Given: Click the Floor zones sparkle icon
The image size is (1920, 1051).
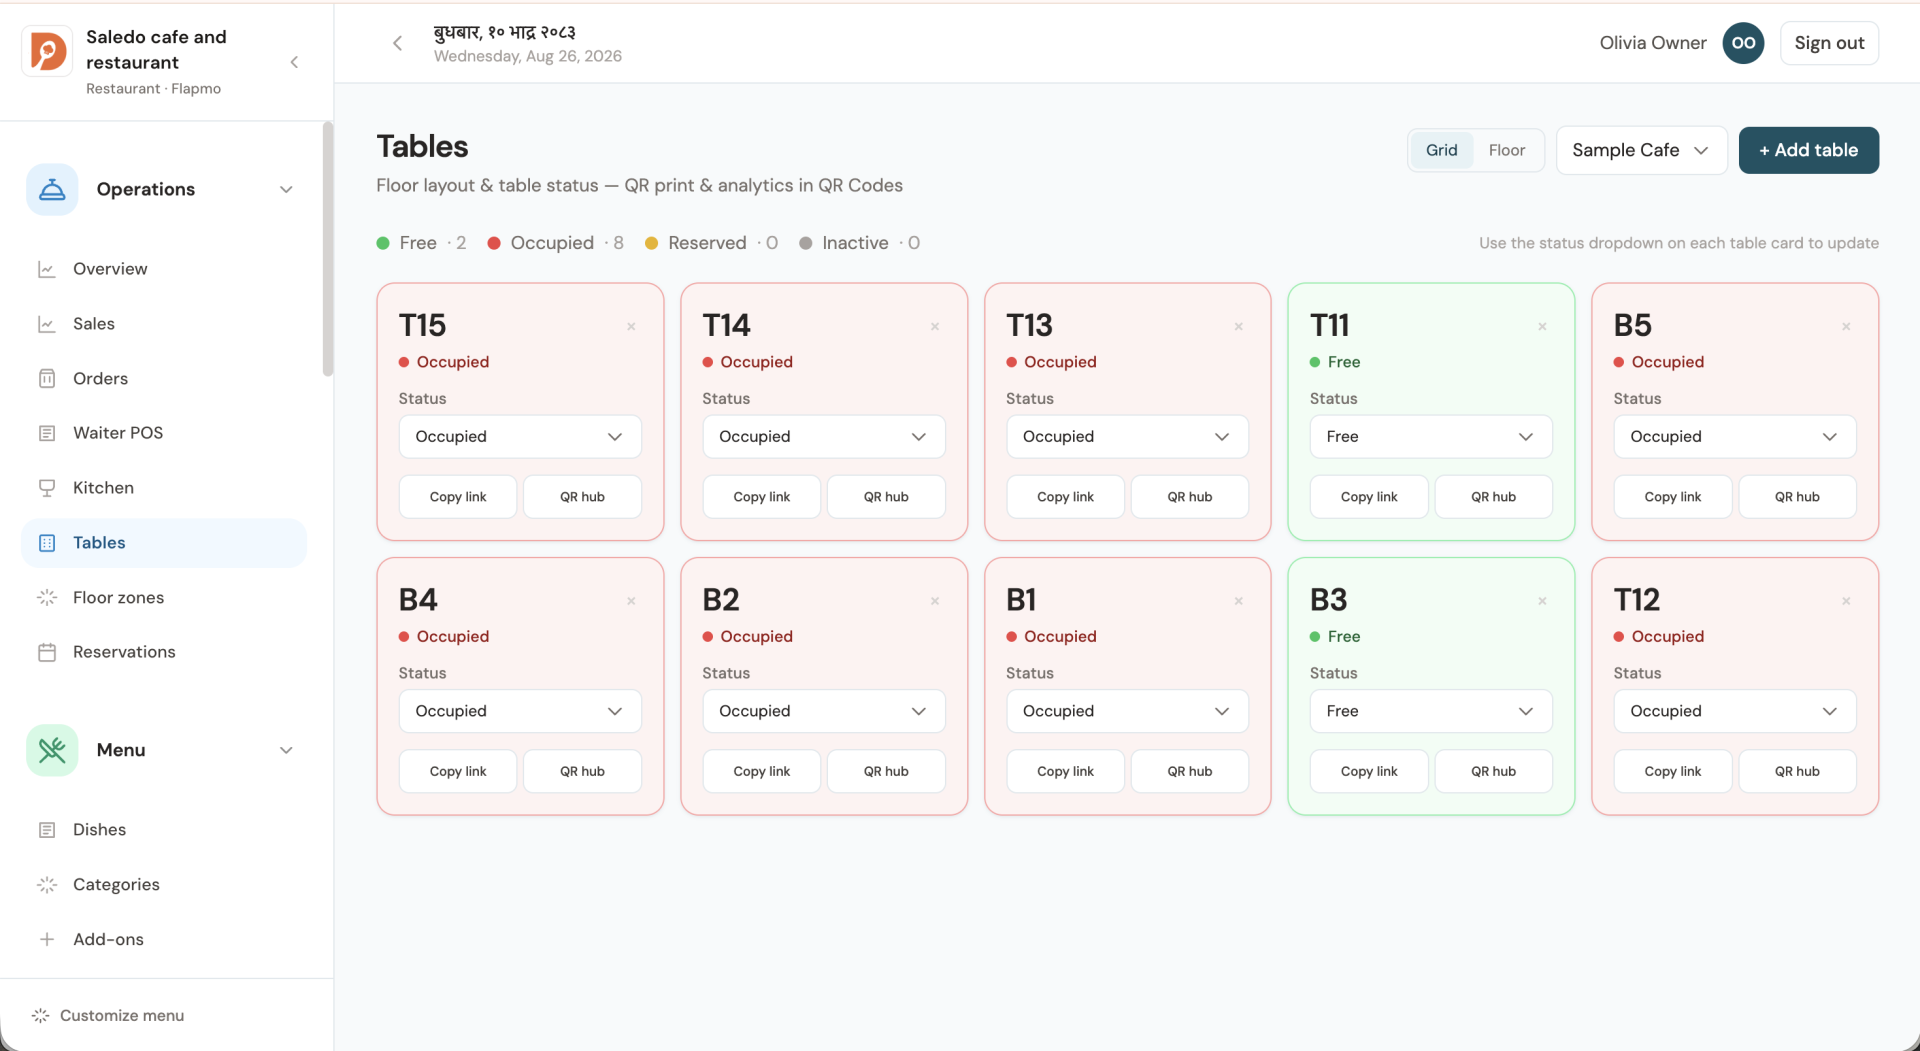Looking at the screenshot, I should pos(47,598).
